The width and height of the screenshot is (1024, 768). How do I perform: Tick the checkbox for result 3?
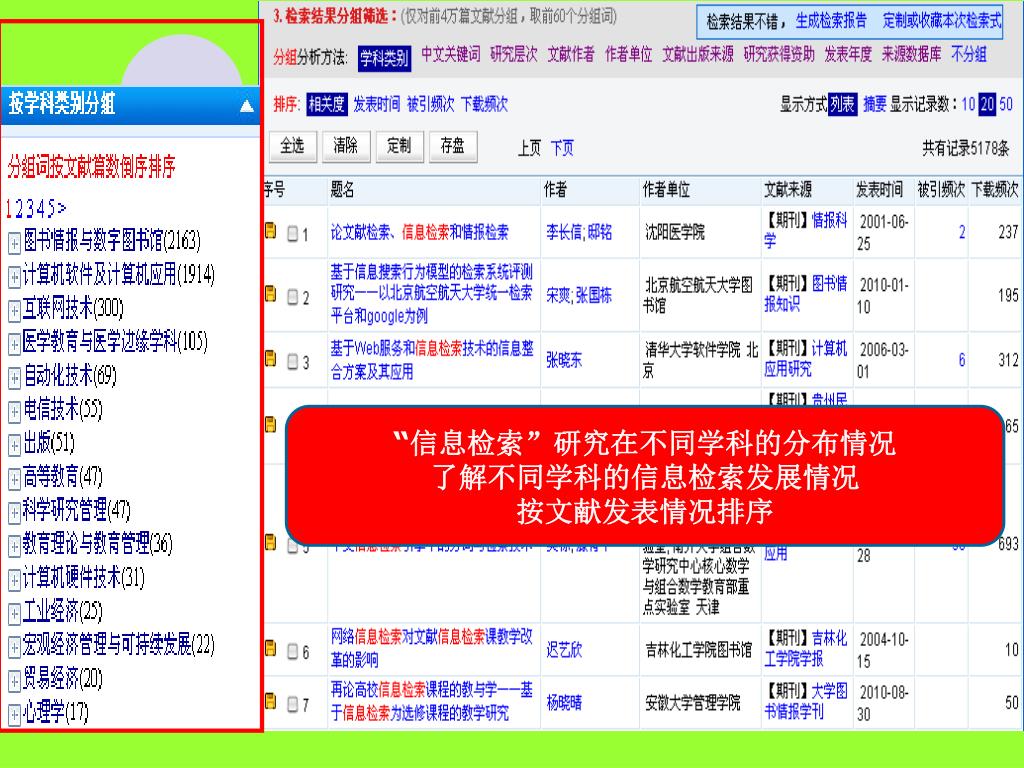(293, 361)
